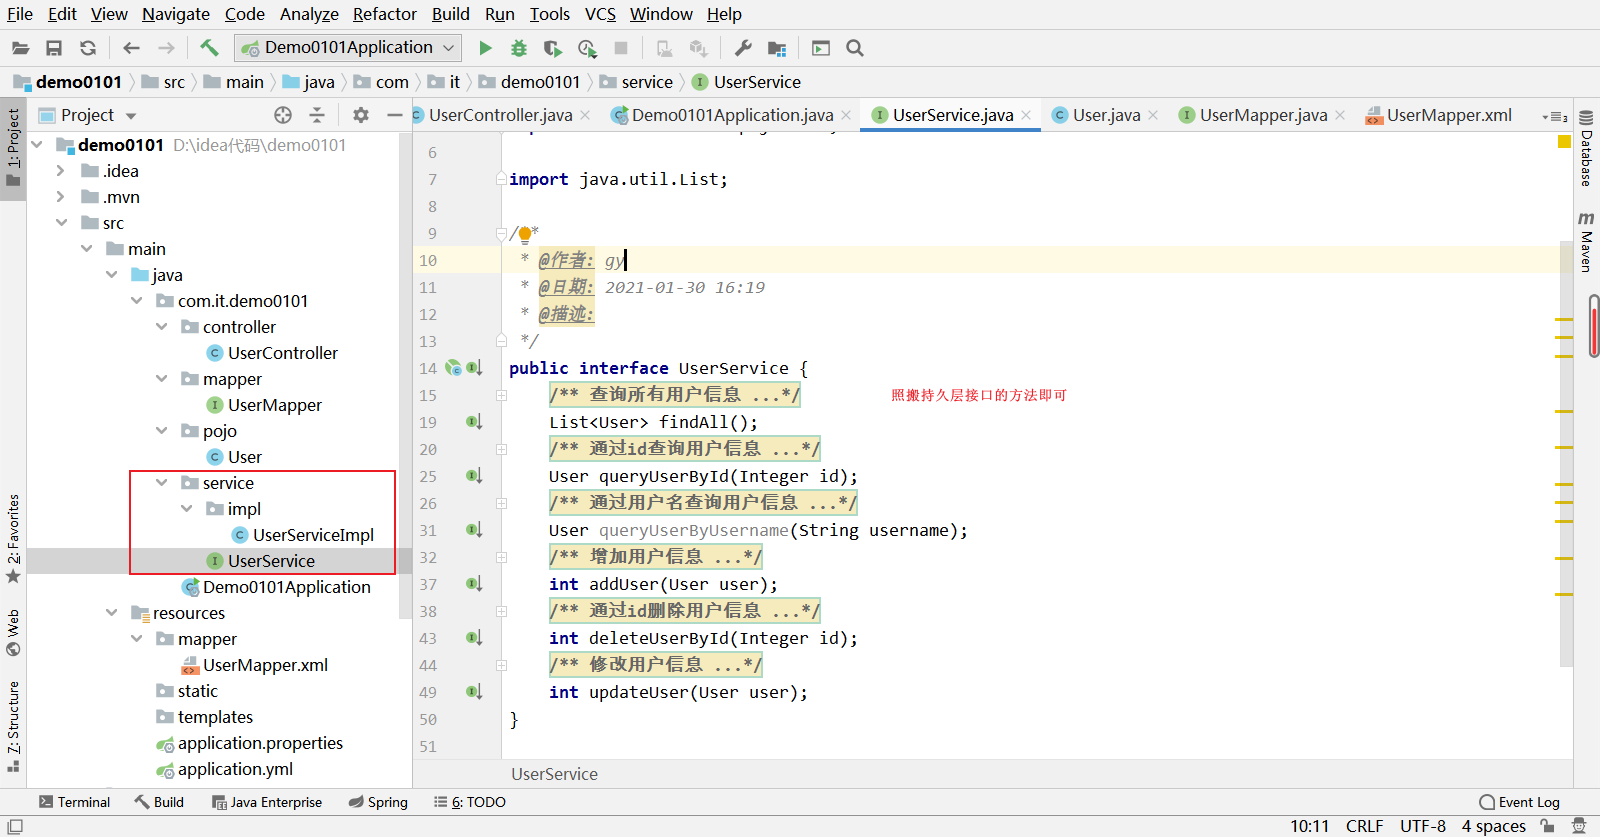Close the UserService.java tab

click(1026, 116)
